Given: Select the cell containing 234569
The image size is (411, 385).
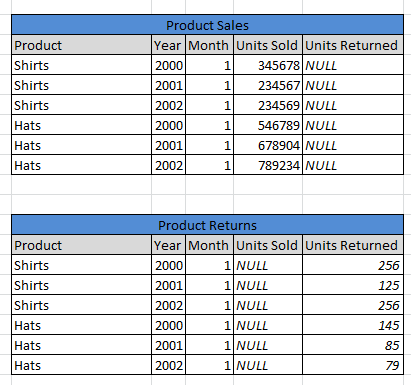Looking at the screenshot, I should [268, 105].
